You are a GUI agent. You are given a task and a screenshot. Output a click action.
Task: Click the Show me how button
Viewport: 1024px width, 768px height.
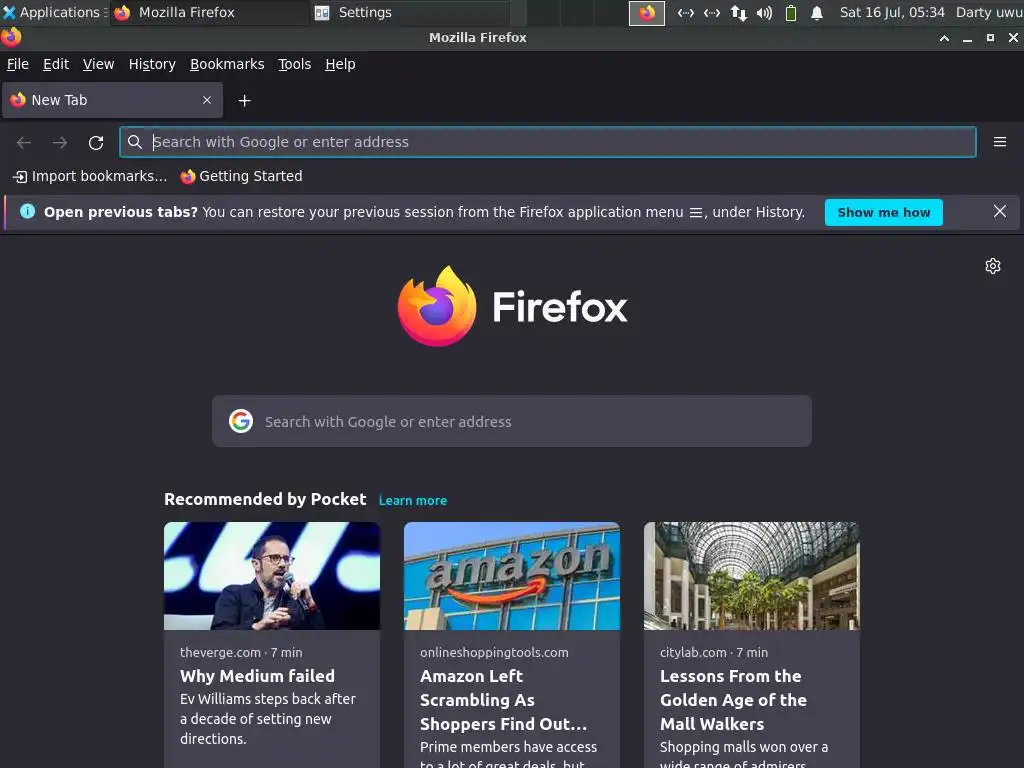[x=884, y=212]
